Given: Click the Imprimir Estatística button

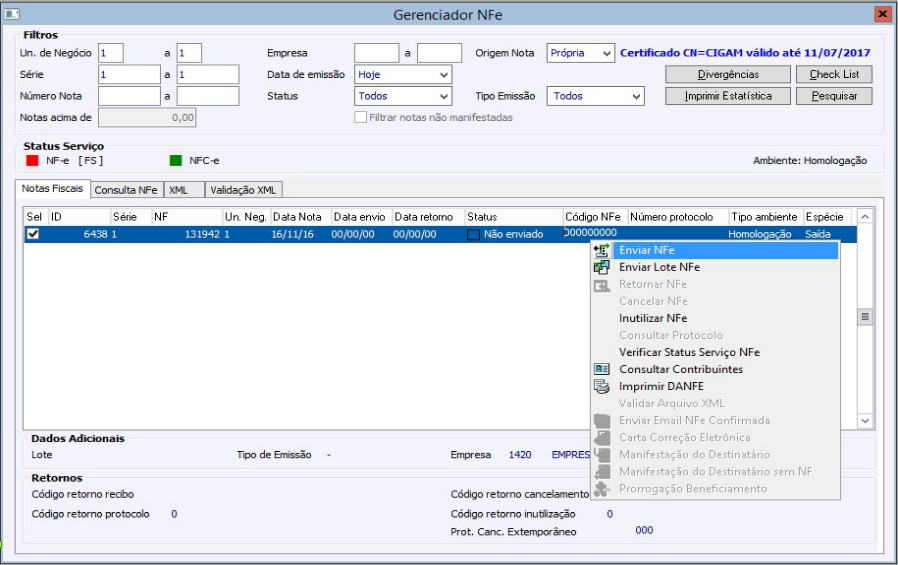Looking at the screenshot, I should click(728, 96).
